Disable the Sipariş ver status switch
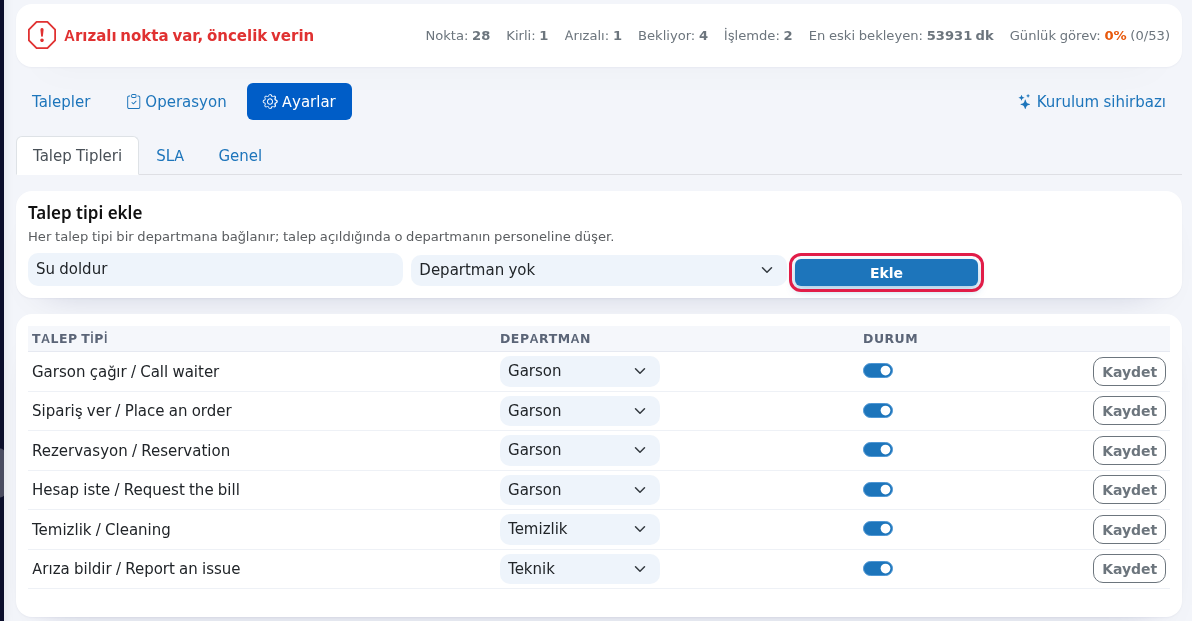 tap(877, 410)
